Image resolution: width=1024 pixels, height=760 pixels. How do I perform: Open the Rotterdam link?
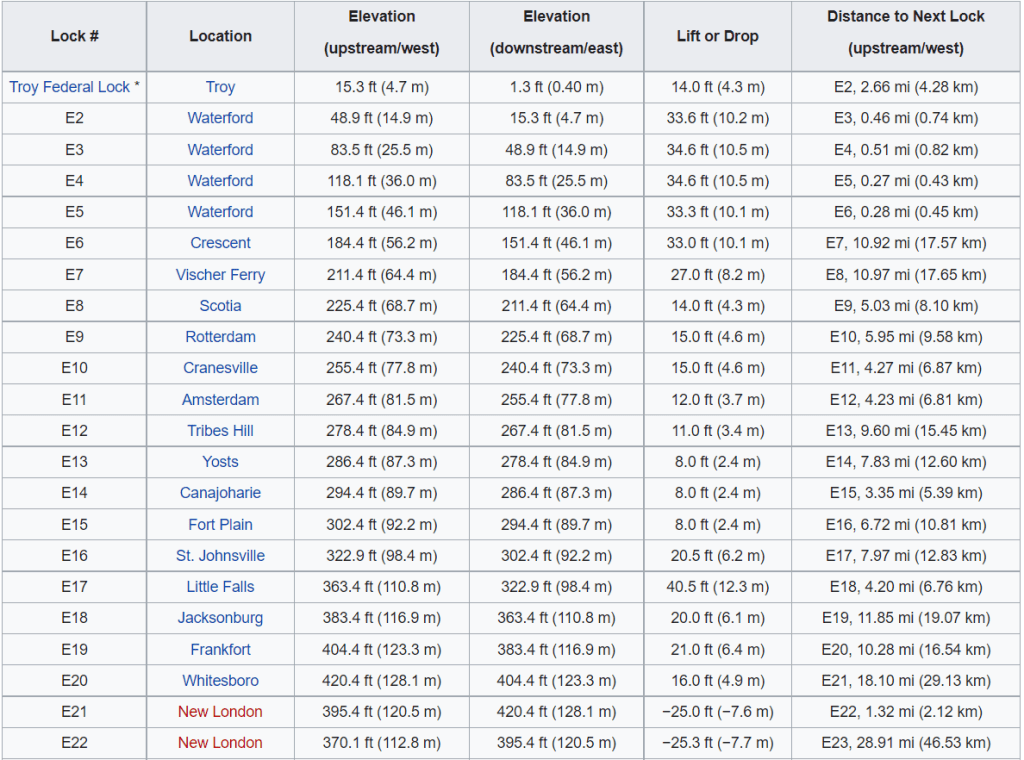pos(220,337)
